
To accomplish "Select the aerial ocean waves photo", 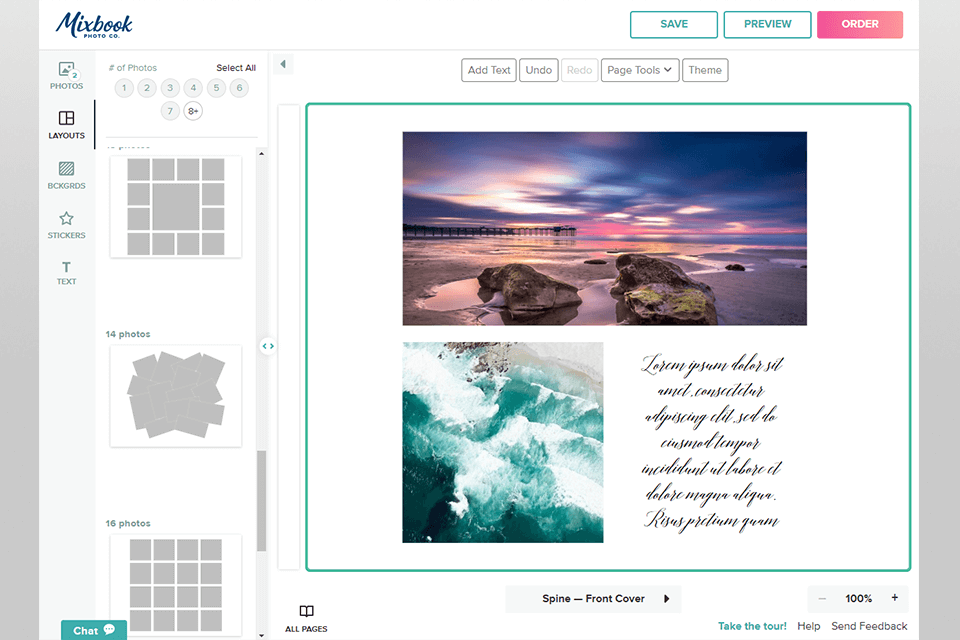I will 503,442.
